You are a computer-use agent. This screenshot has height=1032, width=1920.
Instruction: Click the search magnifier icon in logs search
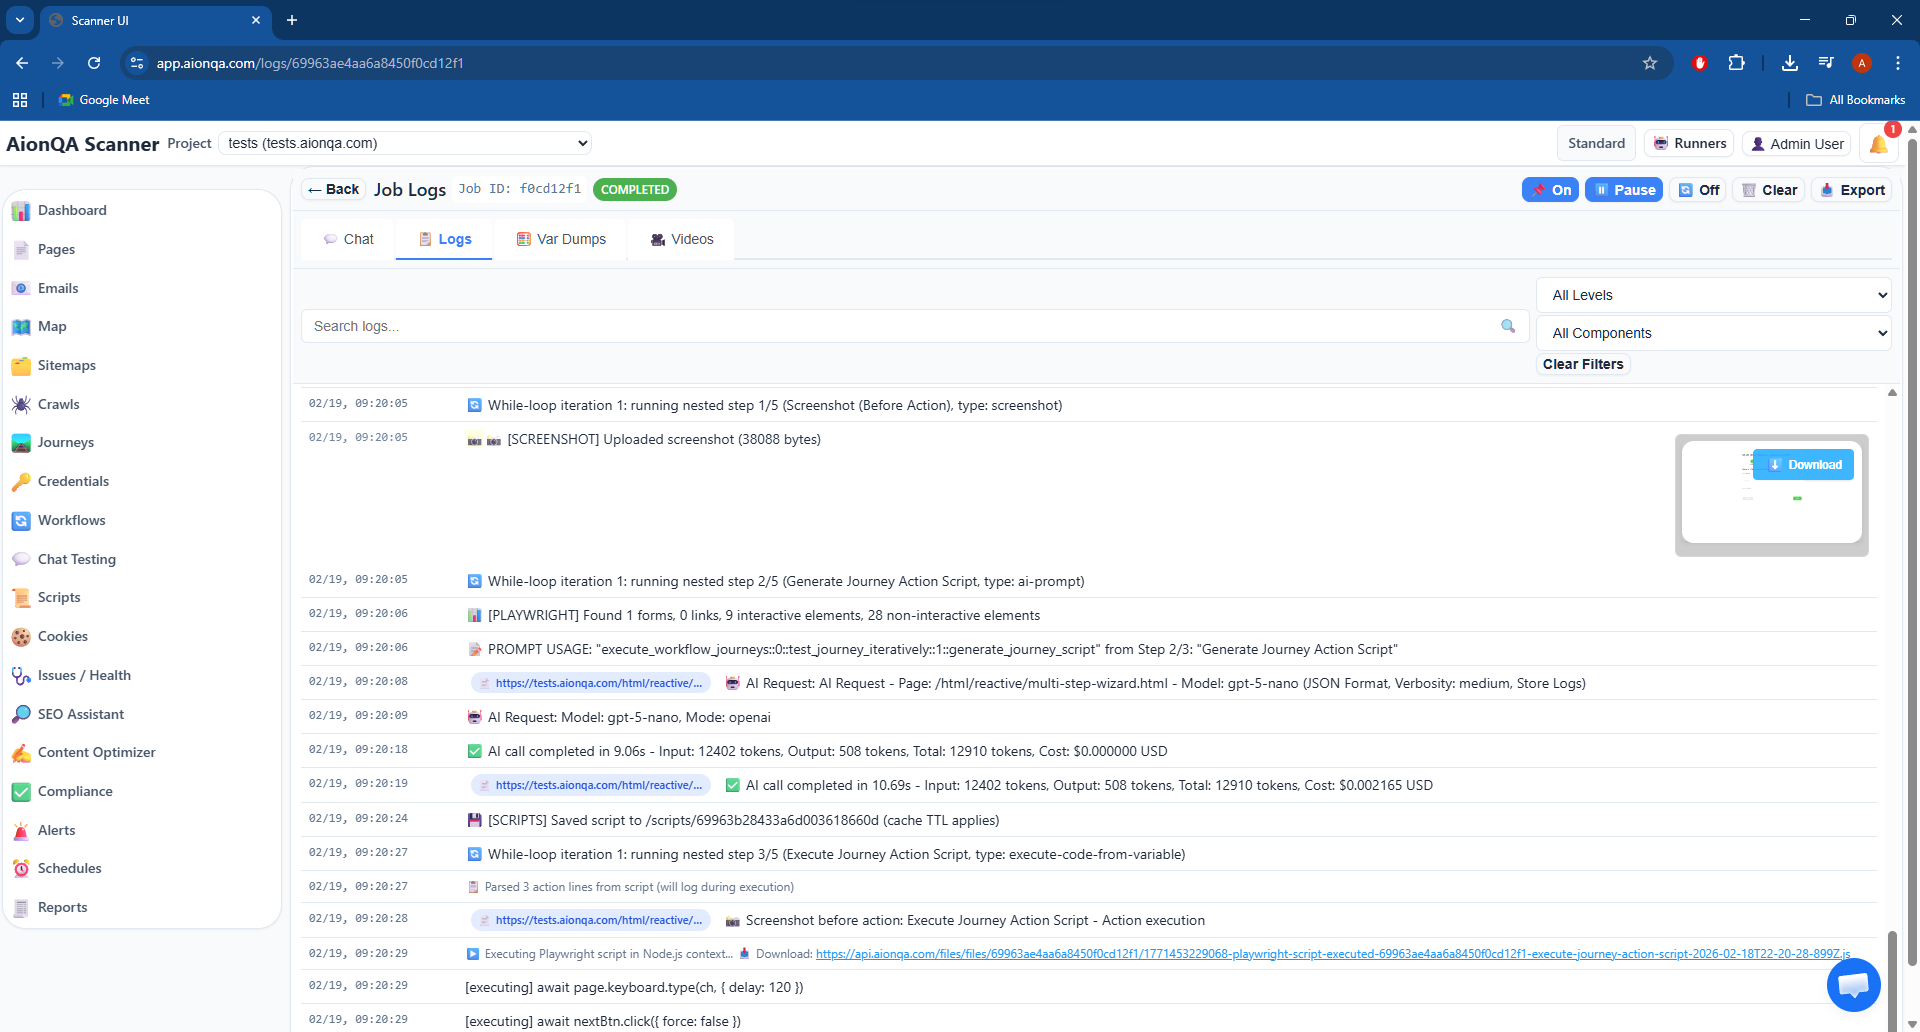coord(1508,326)
